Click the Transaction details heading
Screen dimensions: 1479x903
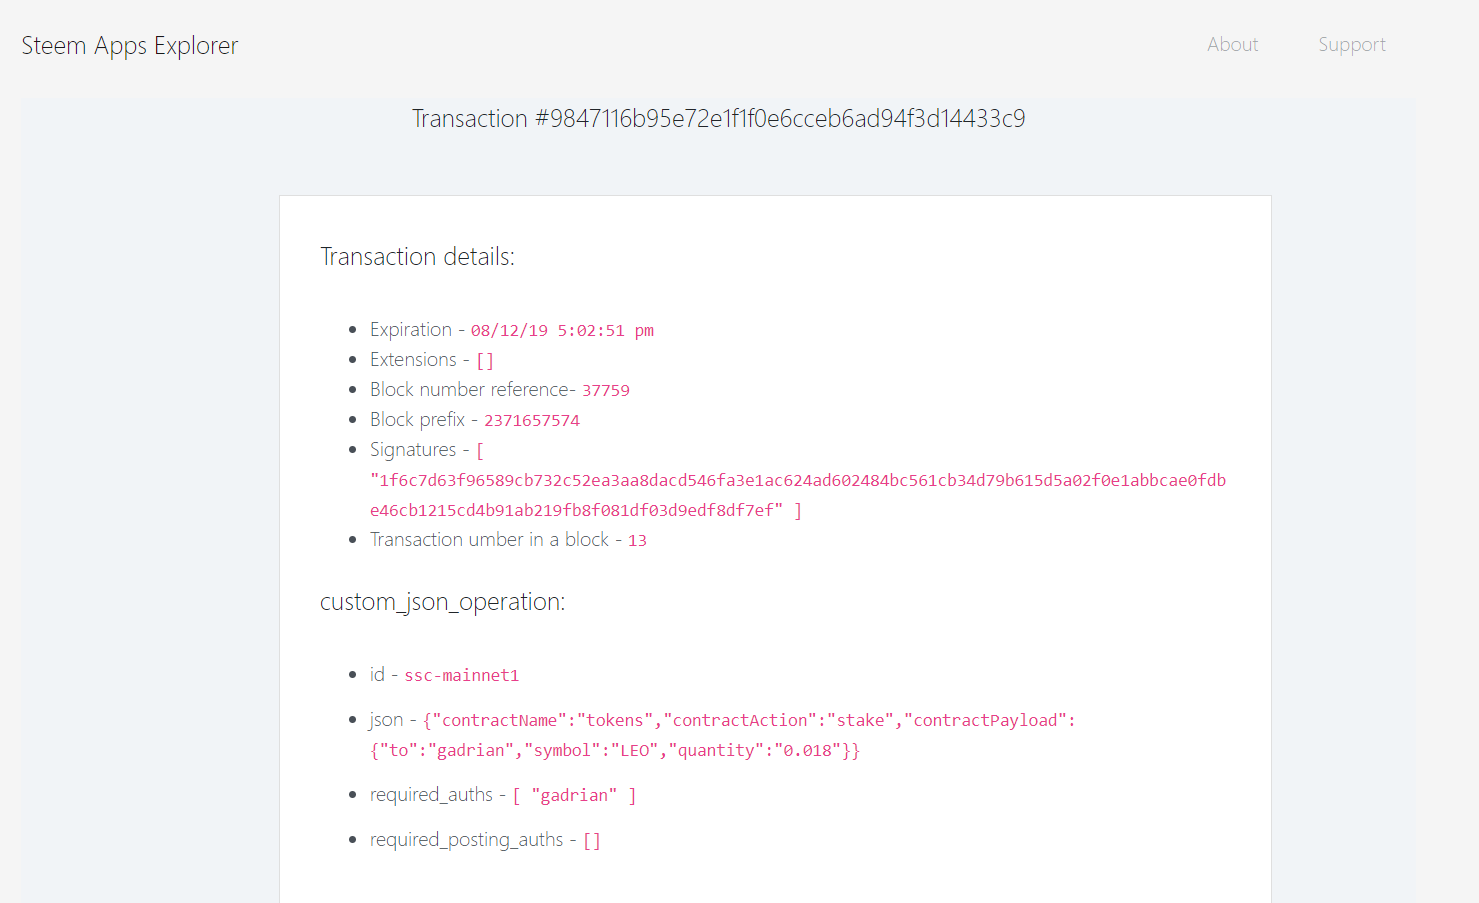pos(417,257)
